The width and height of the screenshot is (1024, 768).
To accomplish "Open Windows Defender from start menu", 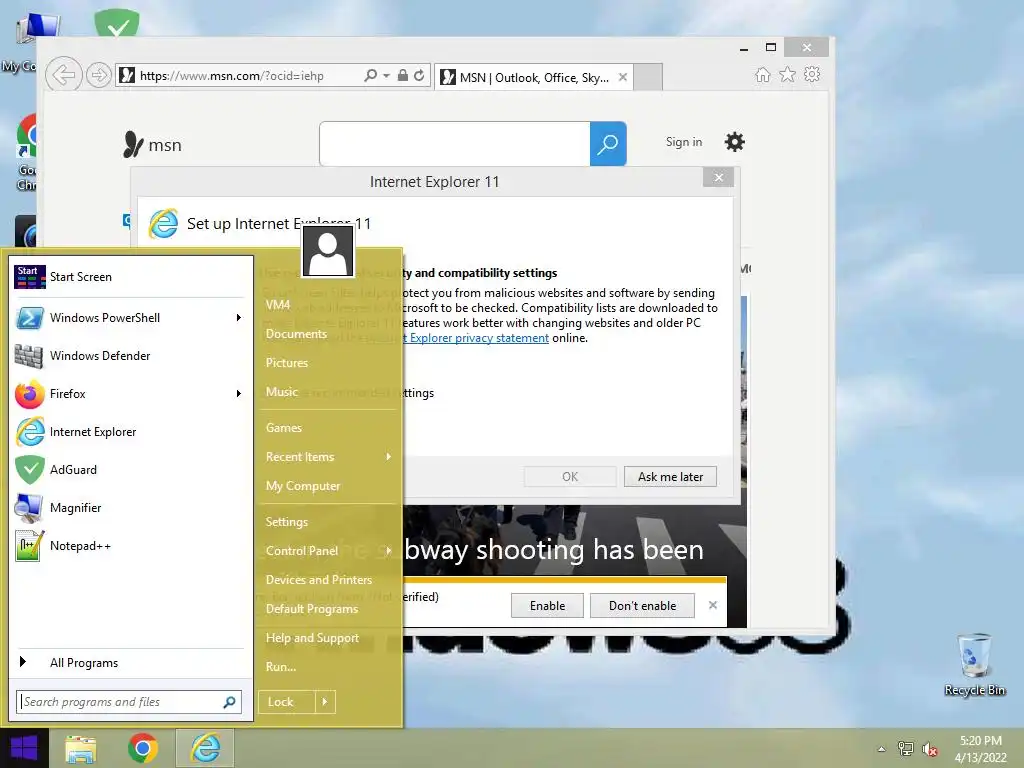I will (x=129, y=356).
